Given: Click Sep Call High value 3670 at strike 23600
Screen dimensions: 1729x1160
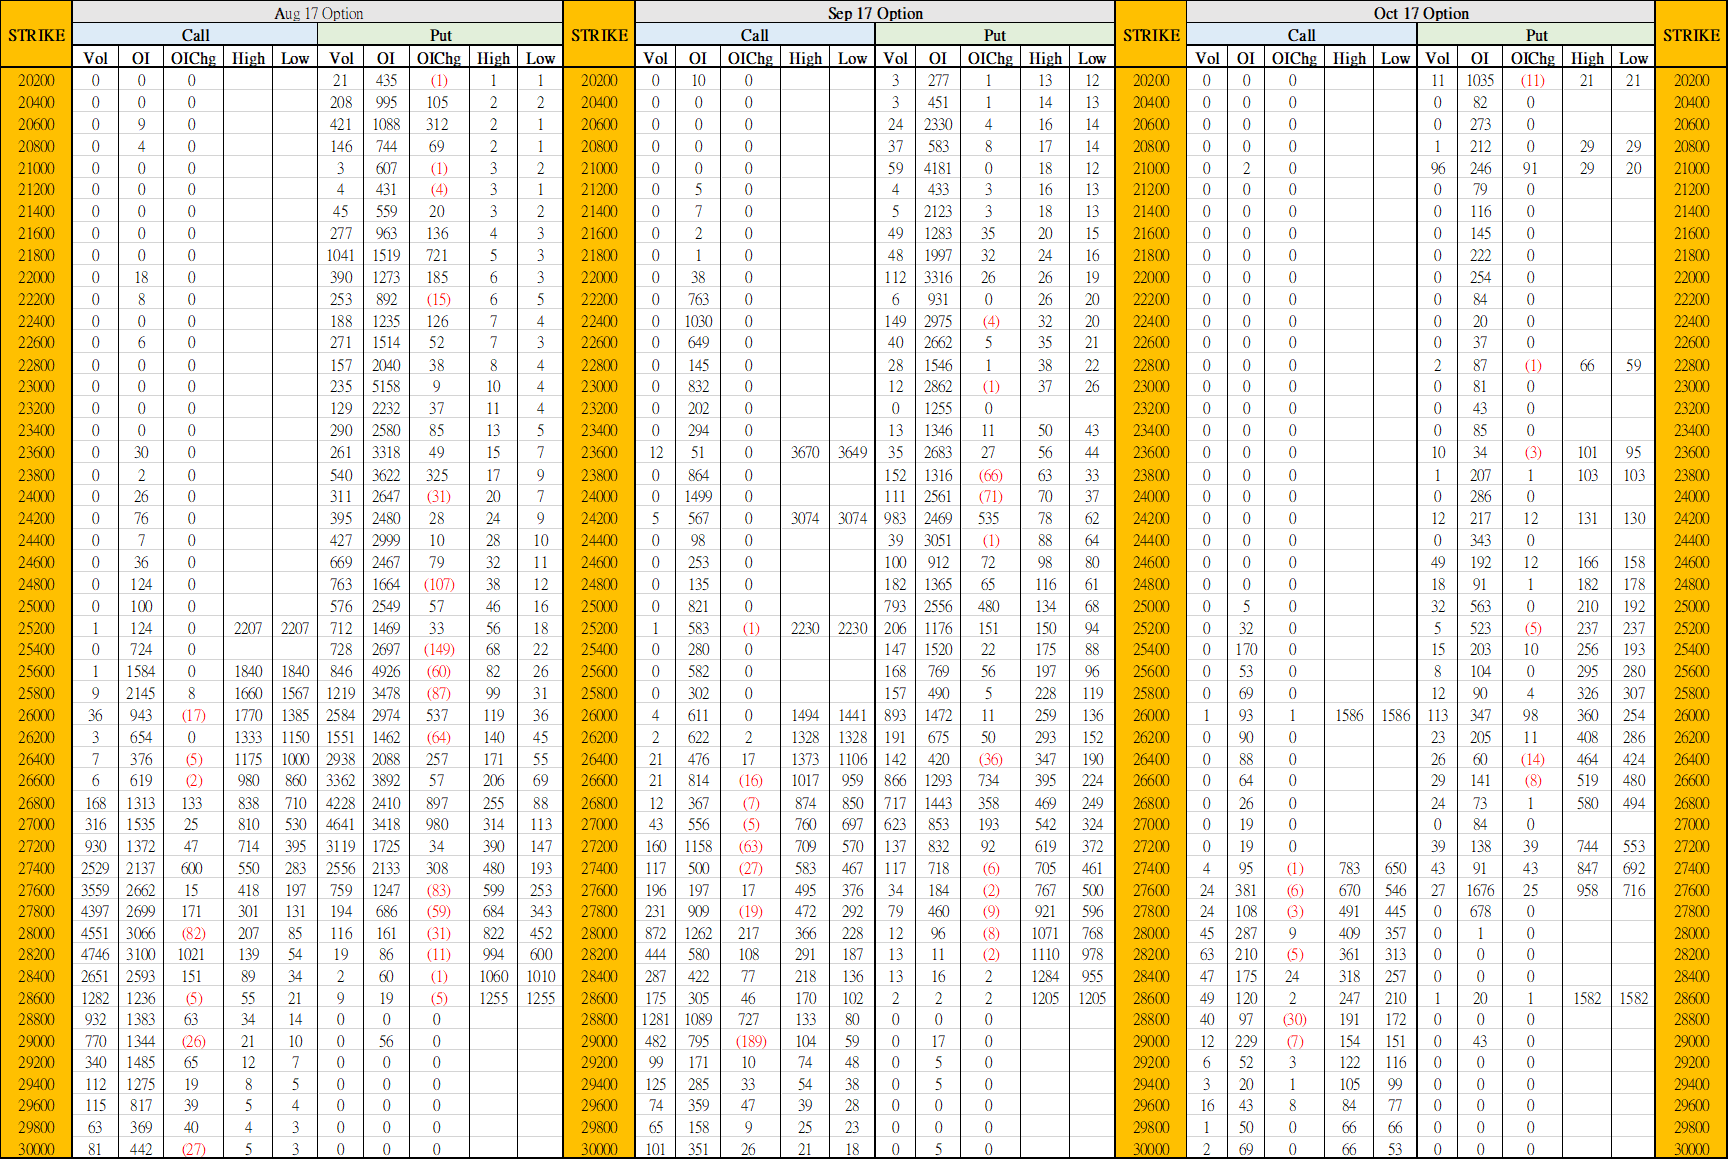Looking at the screenshot, I should tap(805, 452).
